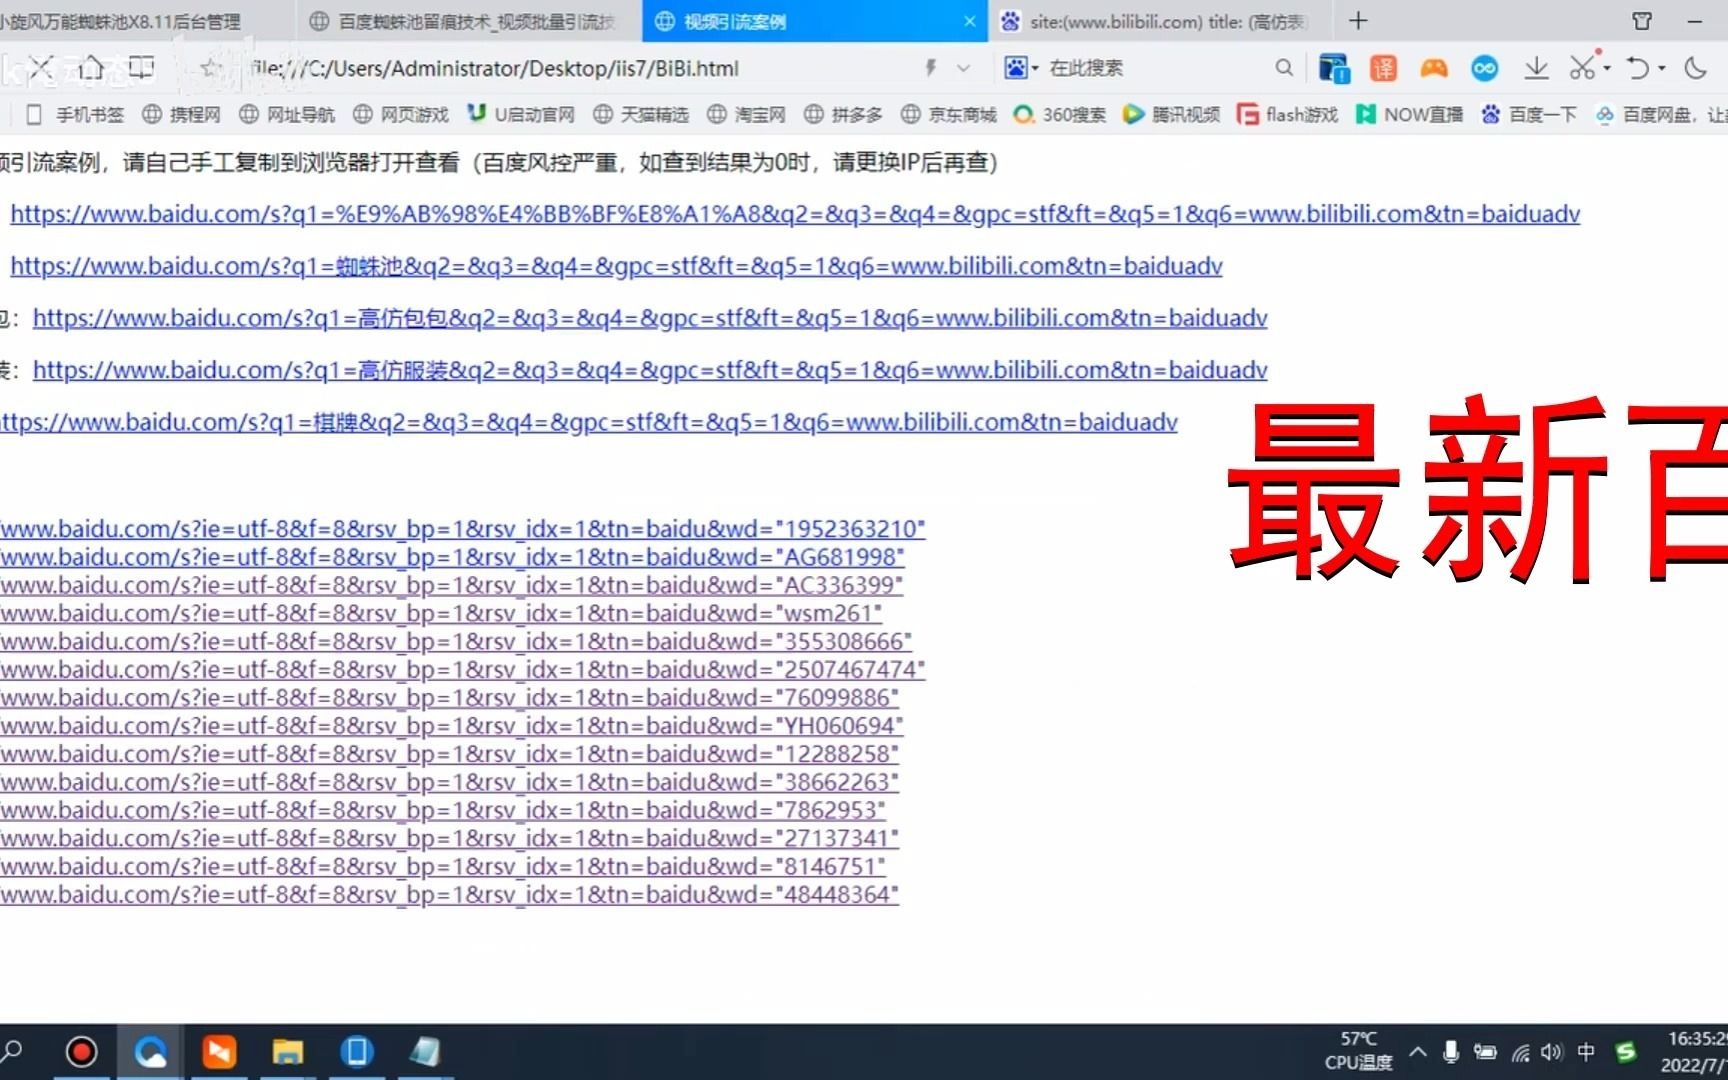Switch to site:(www.bilibili.com) tab
1728x1080 pixels.
[x=1160, y=21]
